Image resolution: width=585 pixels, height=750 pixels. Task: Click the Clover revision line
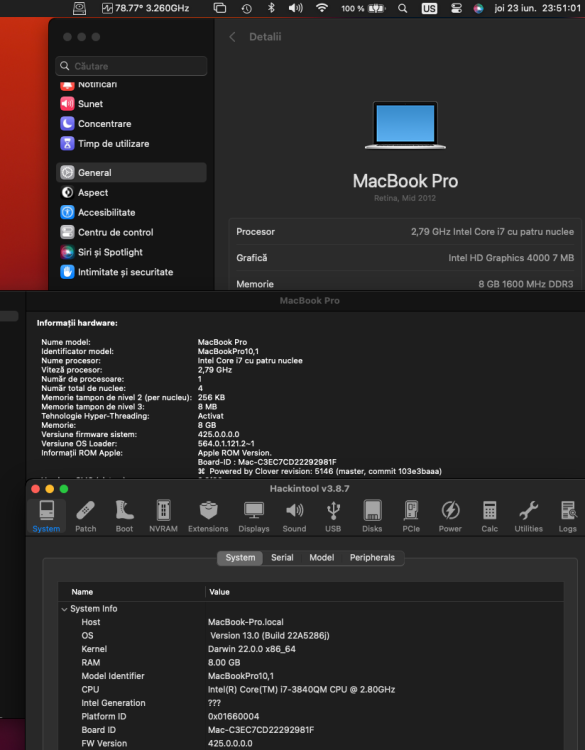320,472
